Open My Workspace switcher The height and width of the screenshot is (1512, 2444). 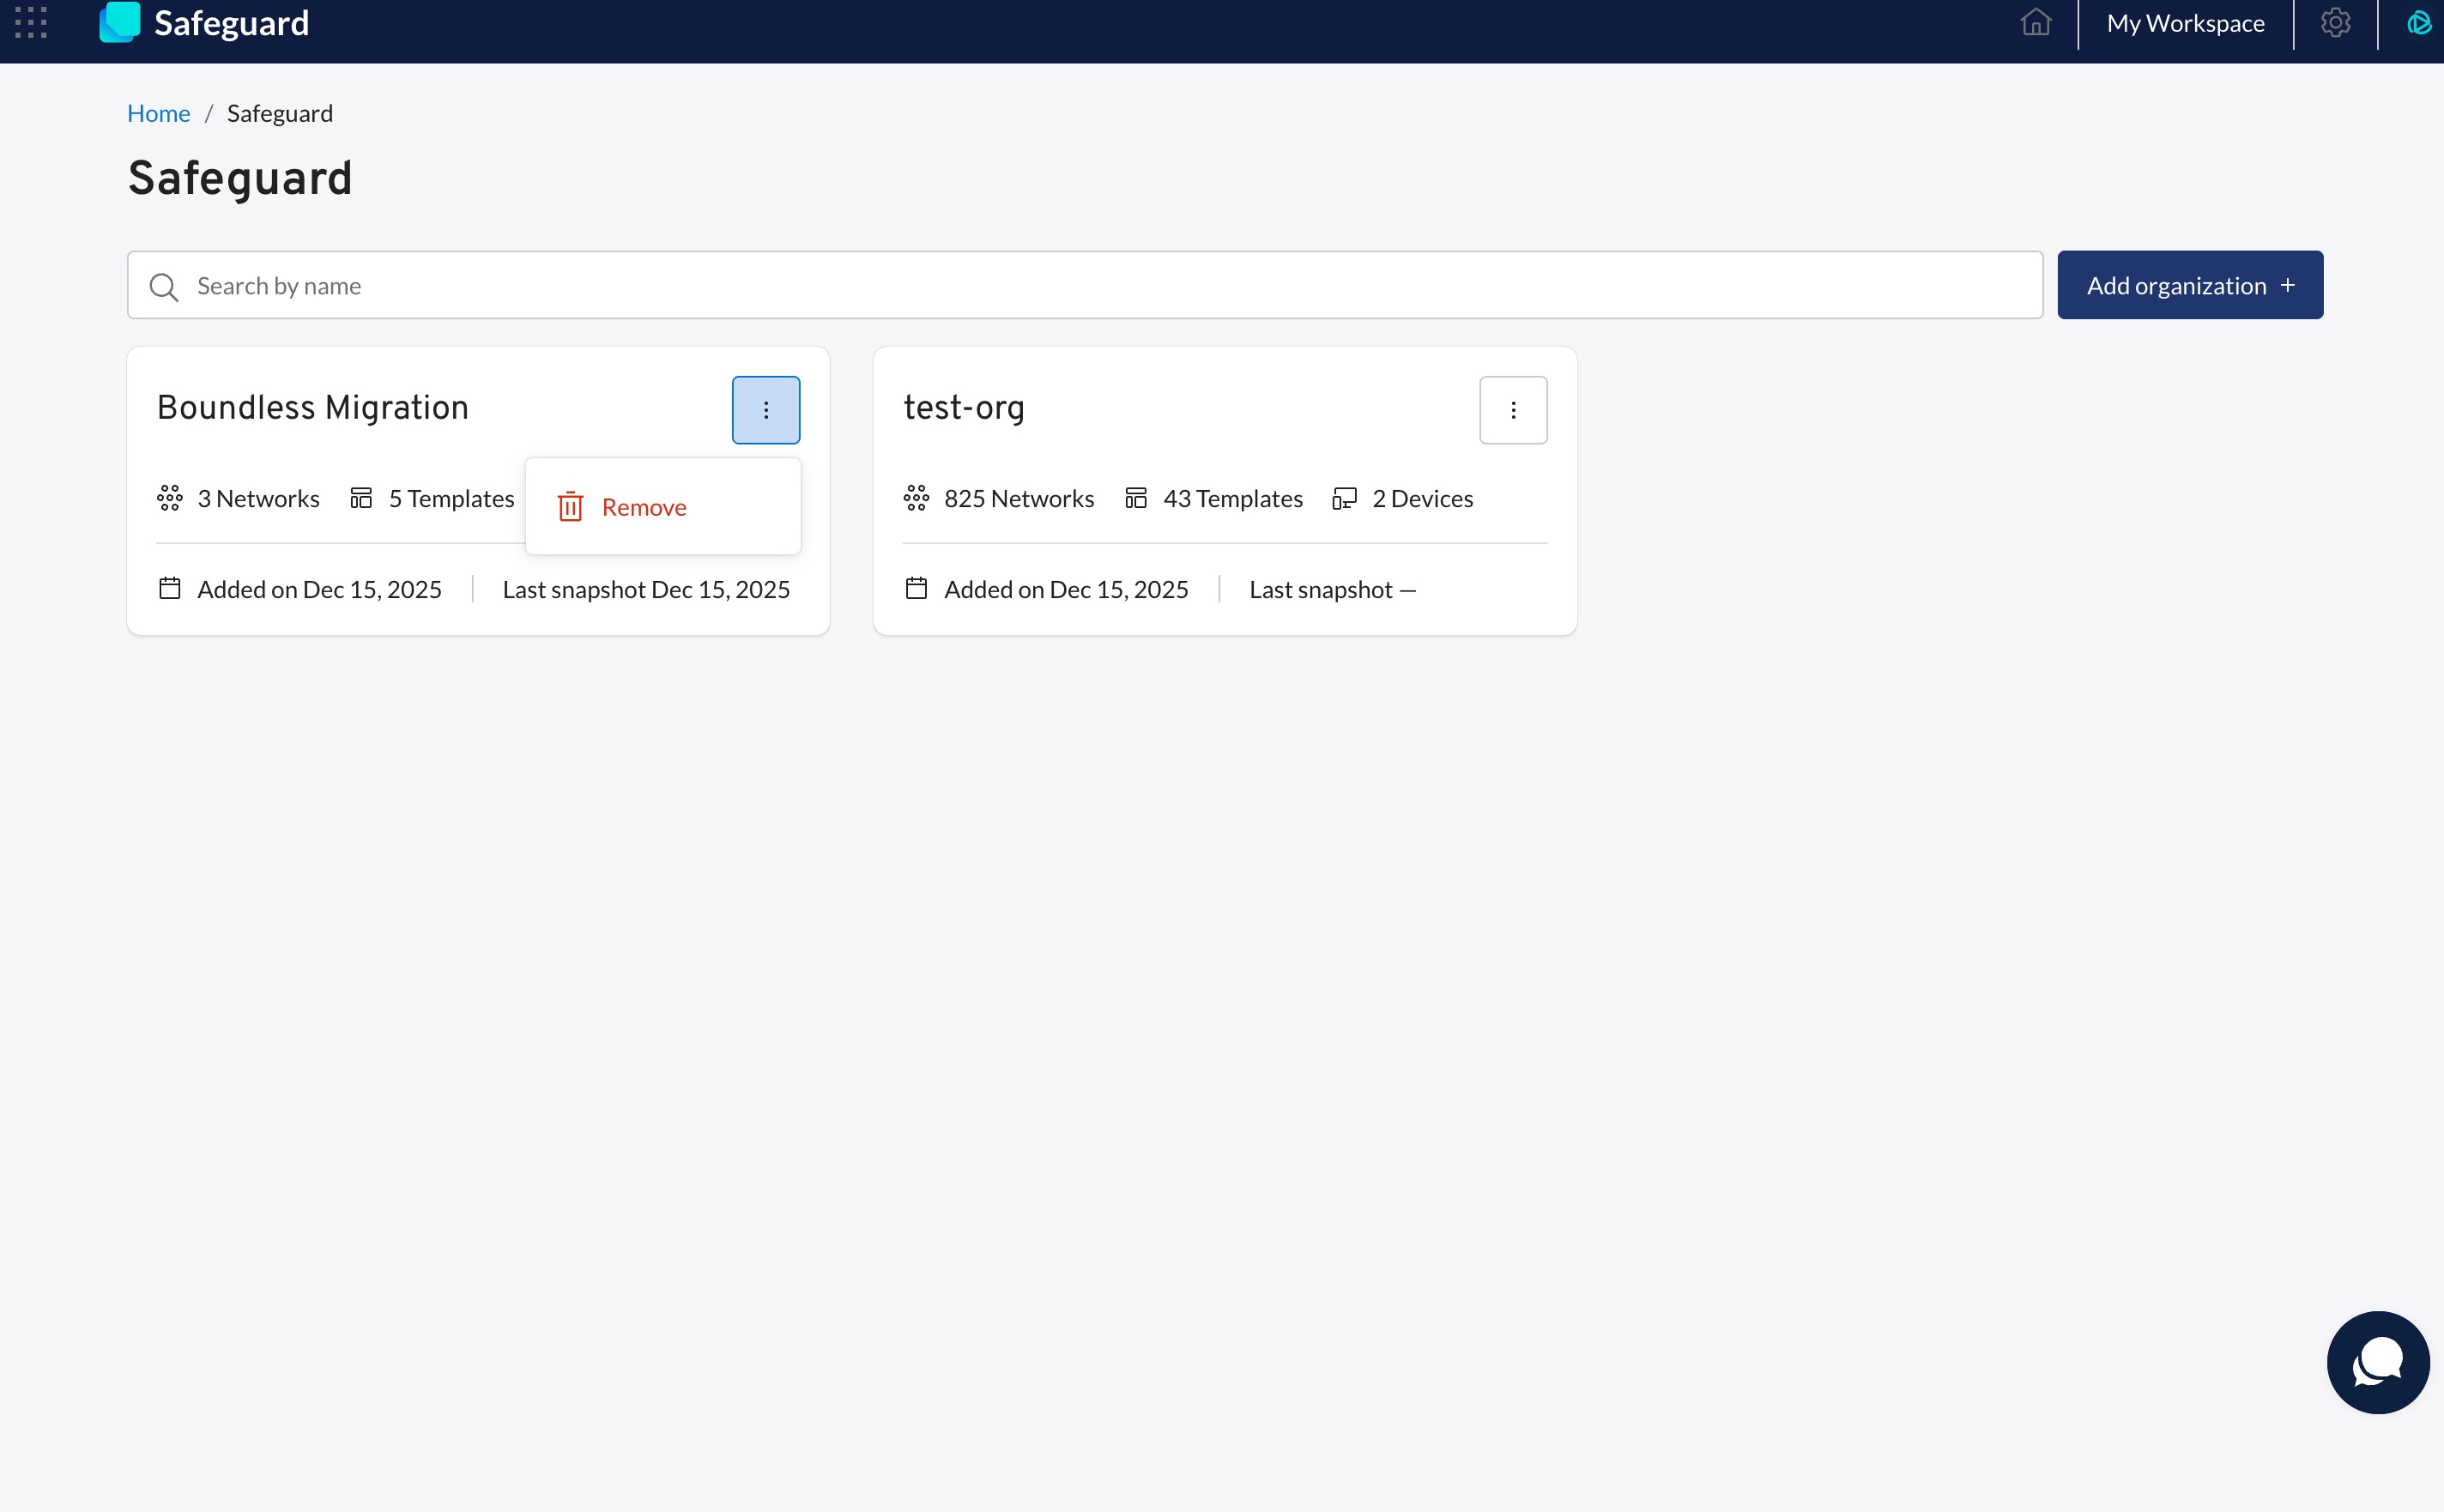[2185, 23]
